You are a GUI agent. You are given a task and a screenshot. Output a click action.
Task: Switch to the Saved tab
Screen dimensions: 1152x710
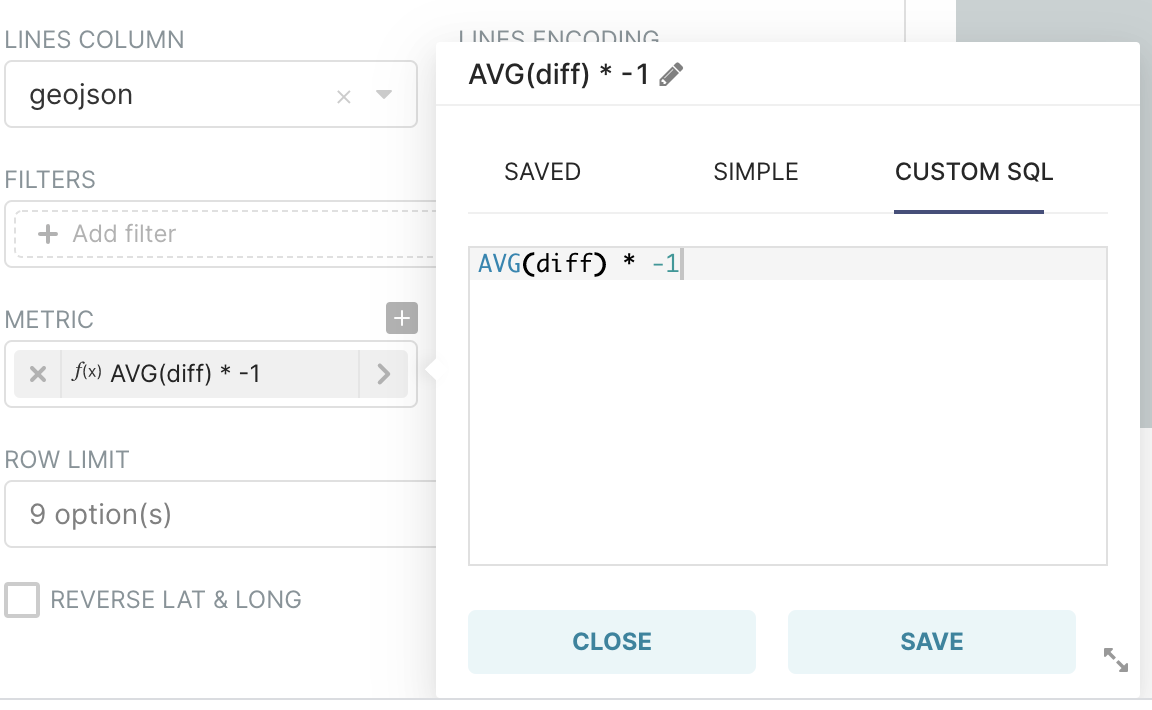(542, 172)
